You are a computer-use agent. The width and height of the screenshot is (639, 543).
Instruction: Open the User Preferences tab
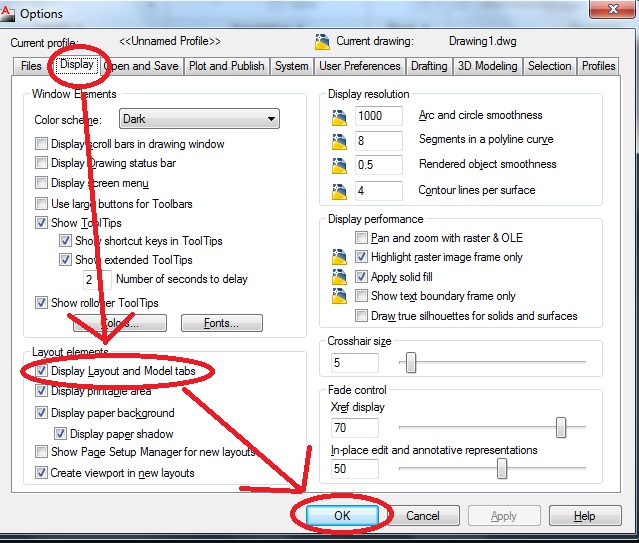pos(360,66)
